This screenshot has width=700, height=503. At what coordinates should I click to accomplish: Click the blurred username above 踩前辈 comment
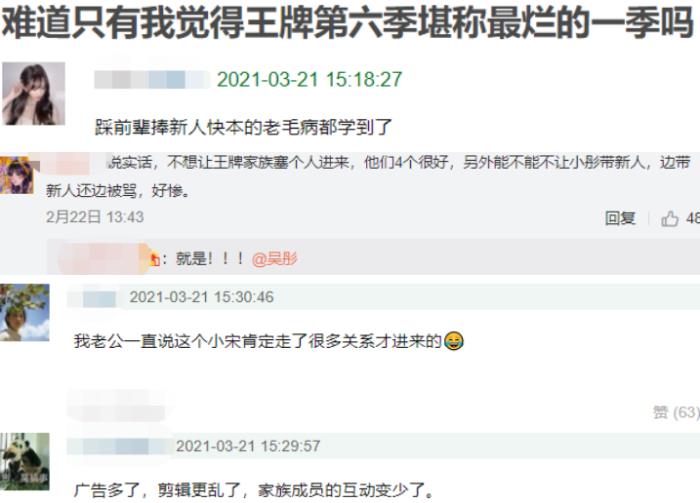click(x=152, y=80)
